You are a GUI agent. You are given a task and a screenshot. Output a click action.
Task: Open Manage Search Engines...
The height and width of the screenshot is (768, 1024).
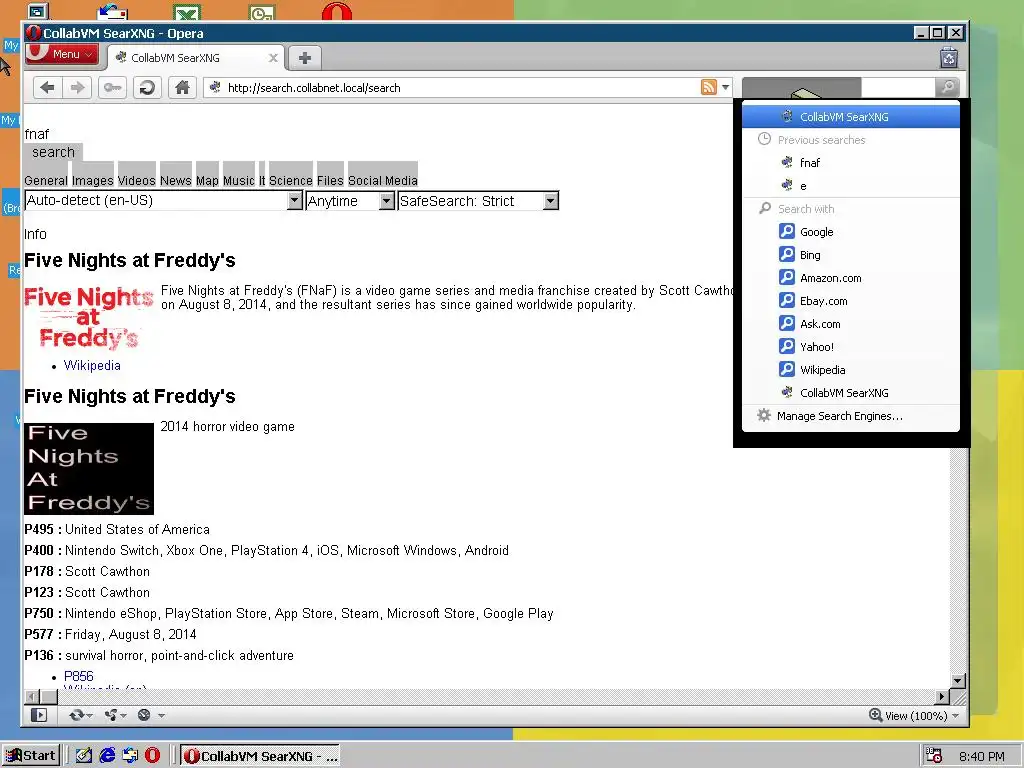[x=850, y=416]
